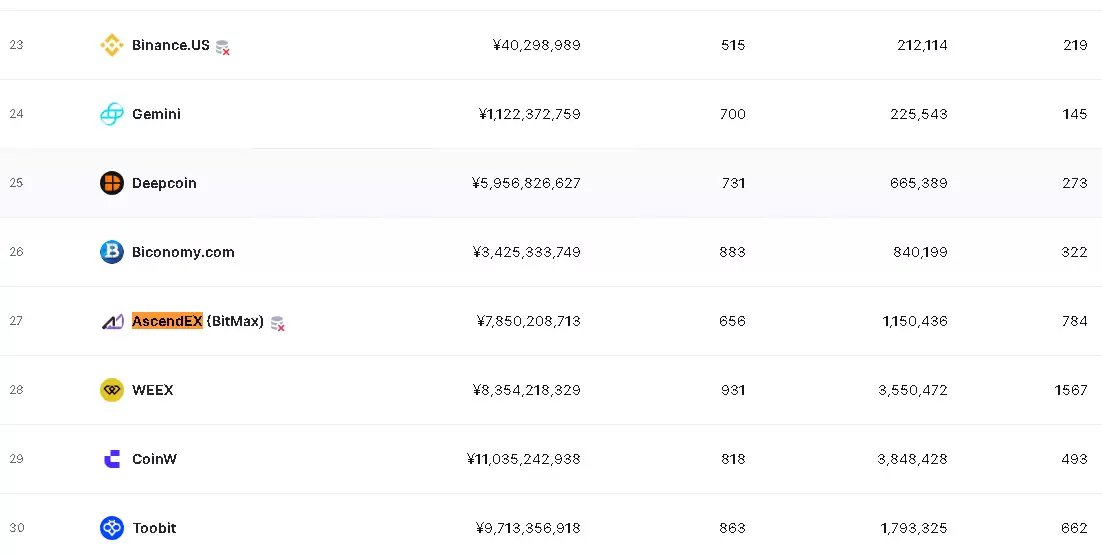Image resolution: width=1102 pixels, height=557 pixels.
Task: Click the Biconomy.com exchange logo
Action: [x=111, y=252]
